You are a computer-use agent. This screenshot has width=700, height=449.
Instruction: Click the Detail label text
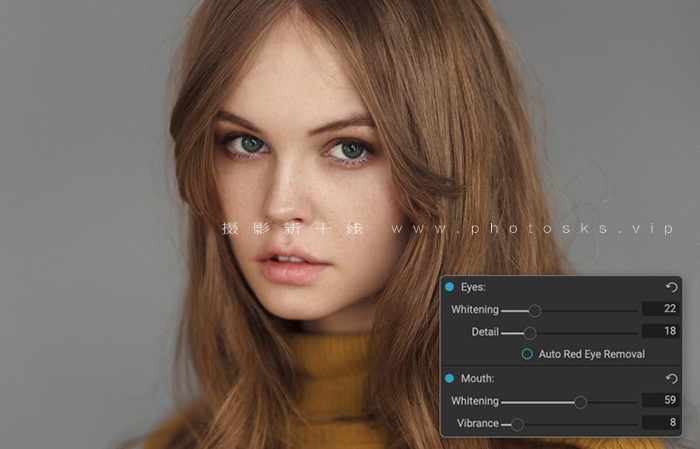point(485,332)
